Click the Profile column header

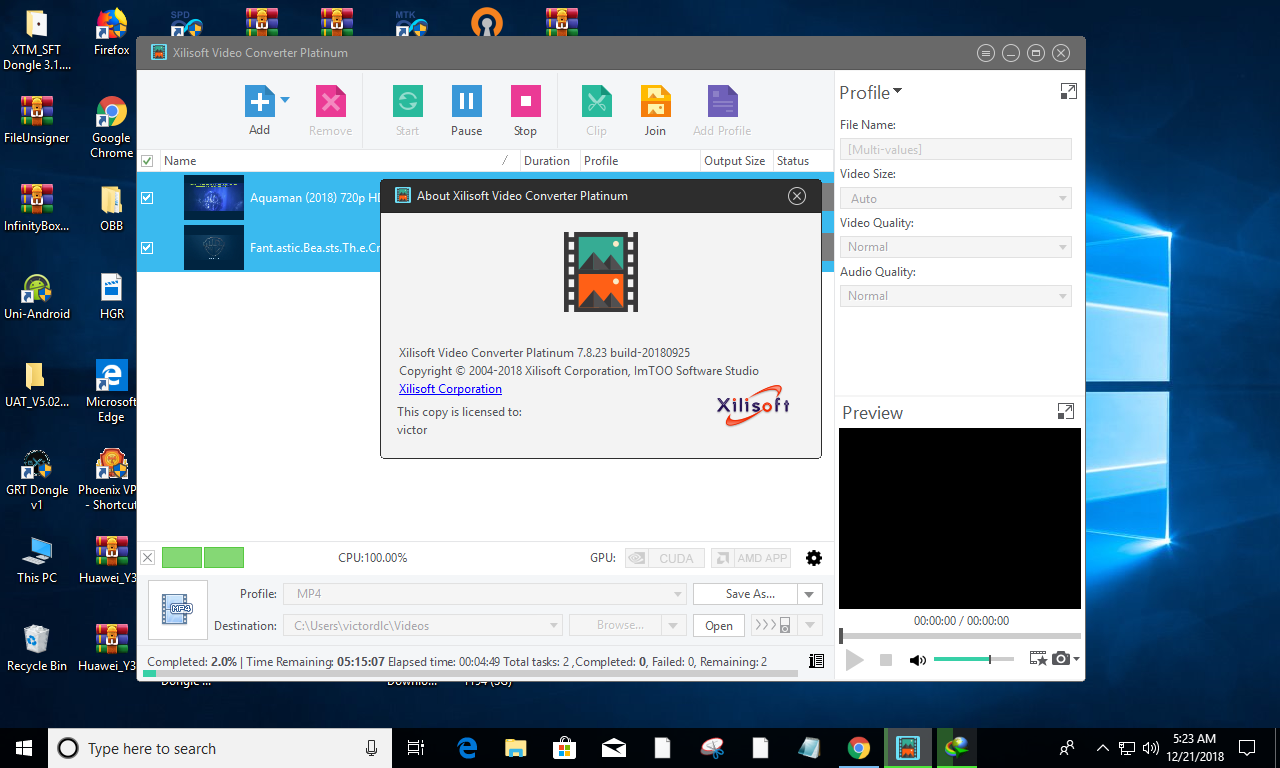click(x=639, y=161)
